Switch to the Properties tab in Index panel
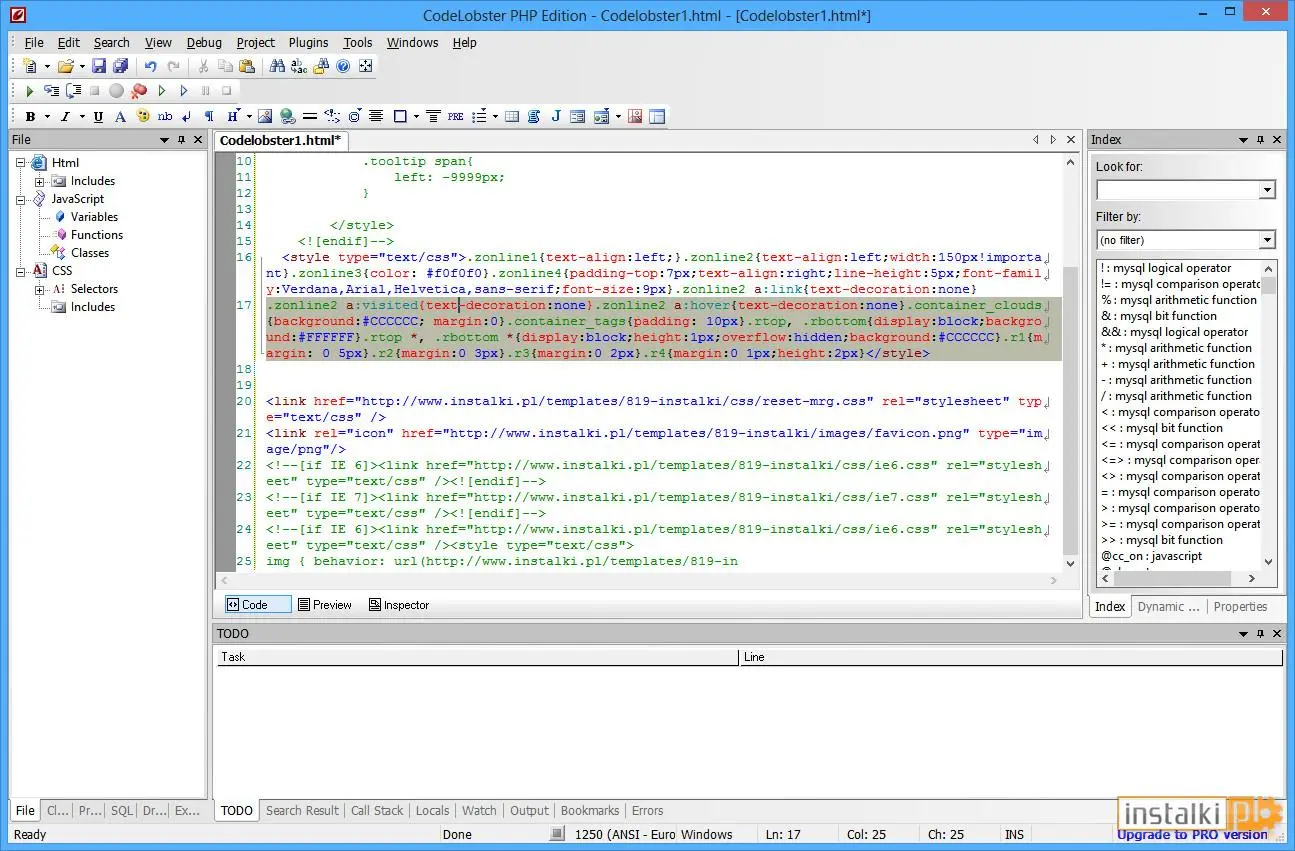Image resolution: width=1295 pixels, height=851 pixels. click(x=1240, y=606)
